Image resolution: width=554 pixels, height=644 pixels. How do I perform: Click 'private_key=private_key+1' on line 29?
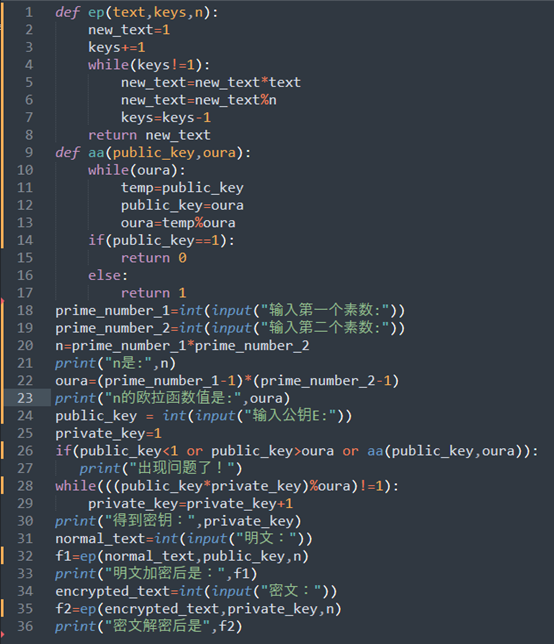click(191, 504)
